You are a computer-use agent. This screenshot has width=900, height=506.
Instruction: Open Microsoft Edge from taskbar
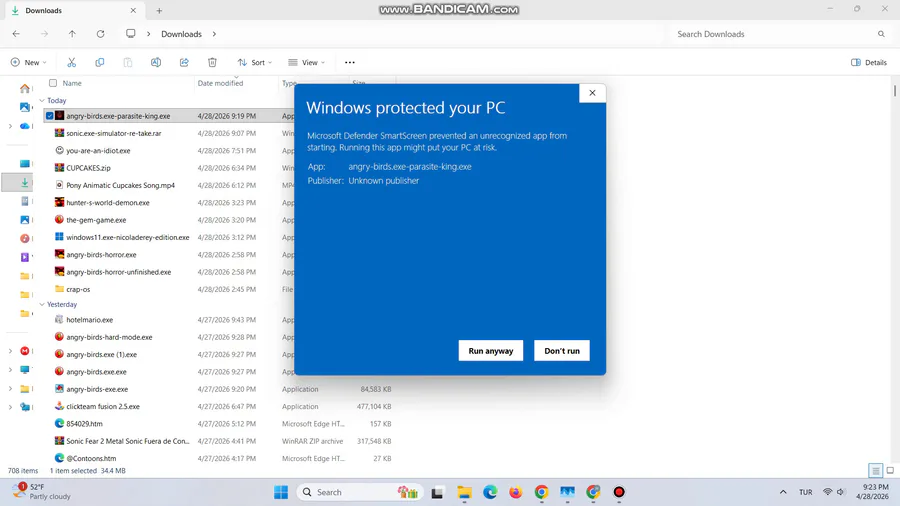(490, 492)
